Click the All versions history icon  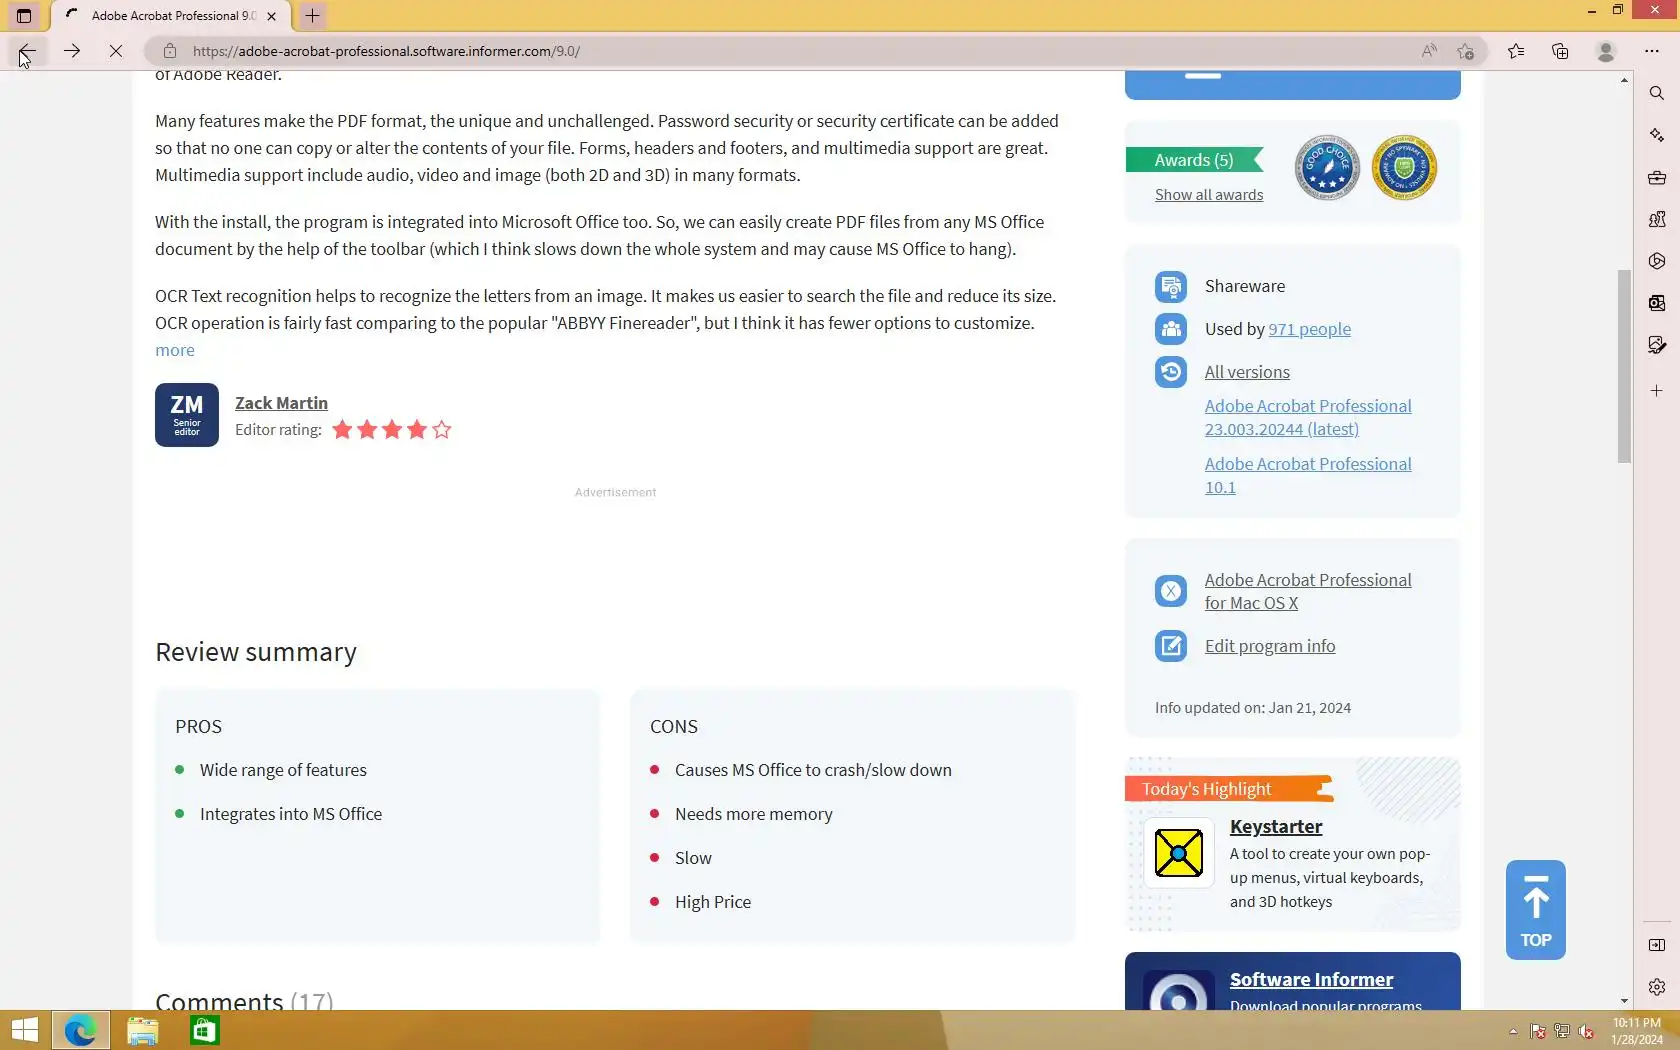[x=1171, y=372]
